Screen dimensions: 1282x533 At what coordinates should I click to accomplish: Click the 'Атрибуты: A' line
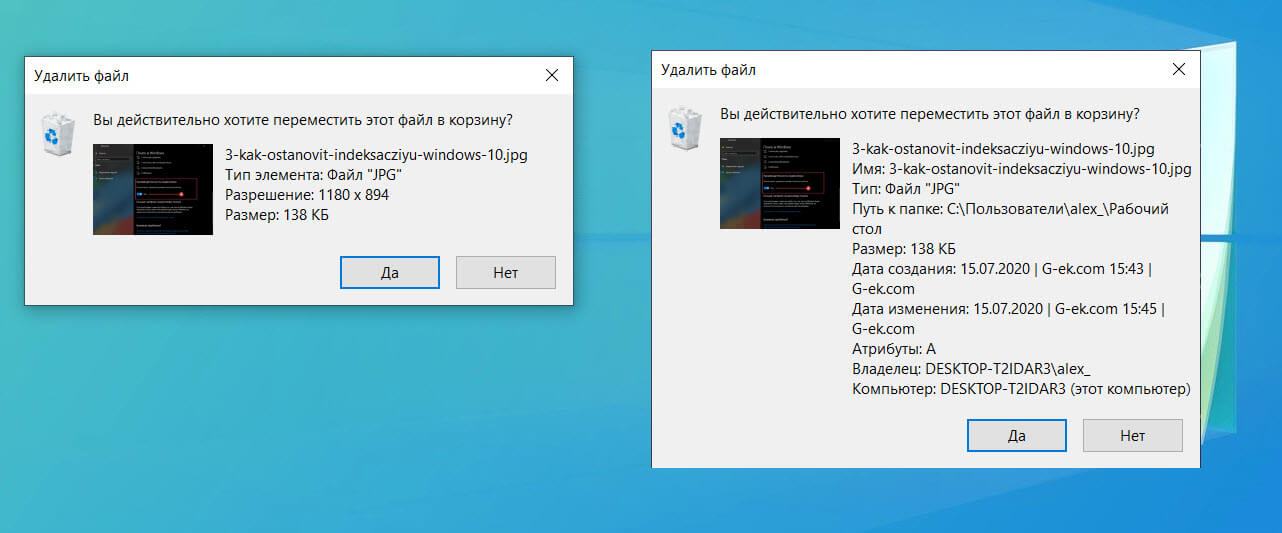tap(894, 349)
